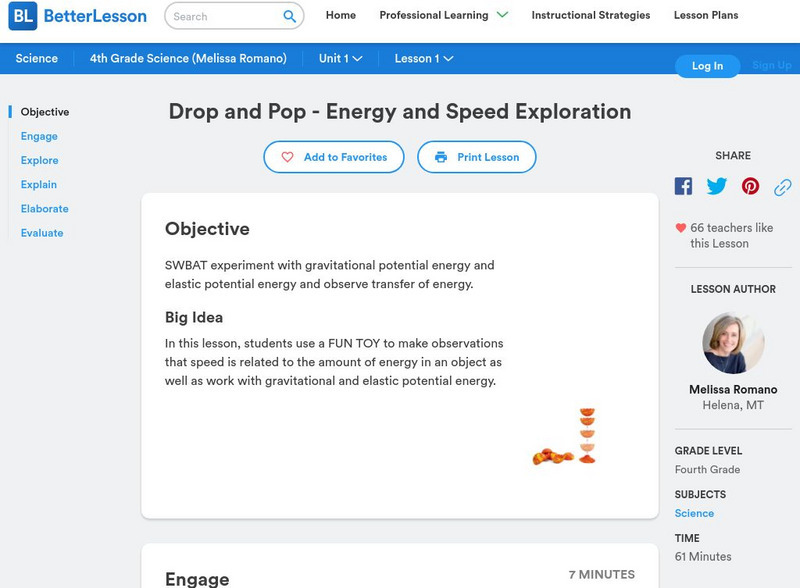The height and width of the screenshot is (588, 800).
Task: Open Instructional Strategies menu item
Action: point(591,15)
